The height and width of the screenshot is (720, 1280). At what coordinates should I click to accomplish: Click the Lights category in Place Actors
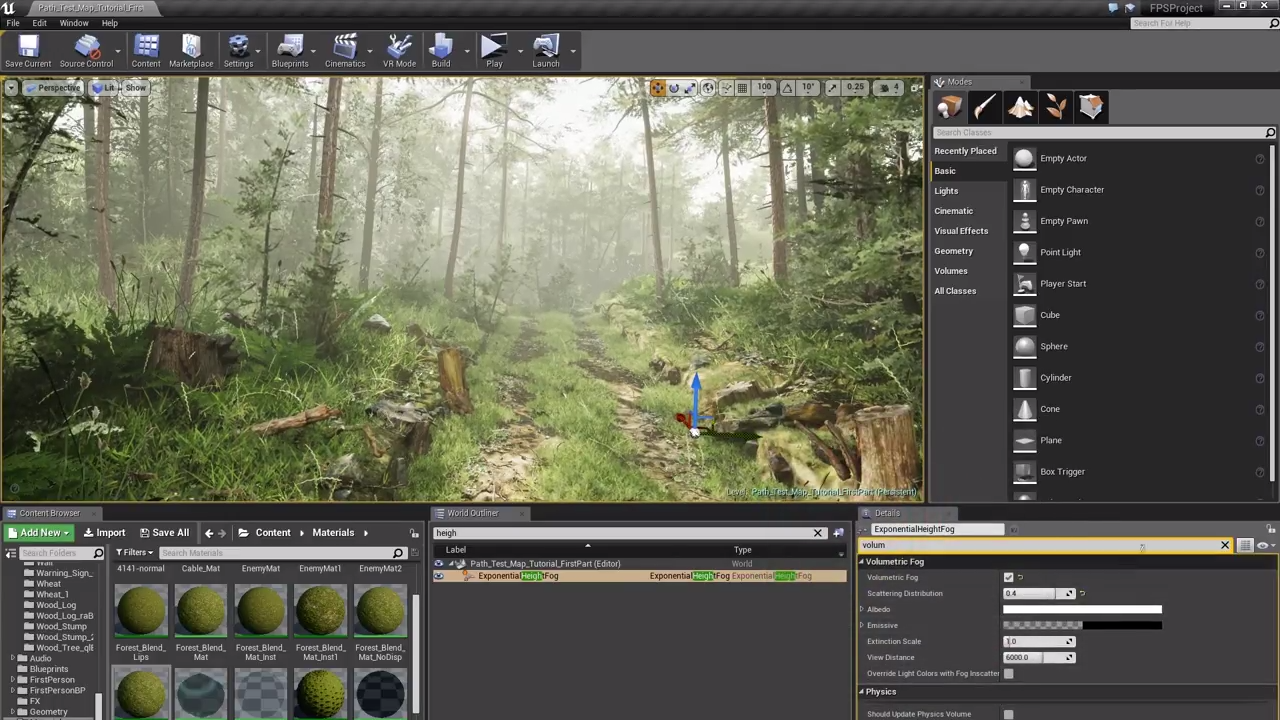pos(946,190)
